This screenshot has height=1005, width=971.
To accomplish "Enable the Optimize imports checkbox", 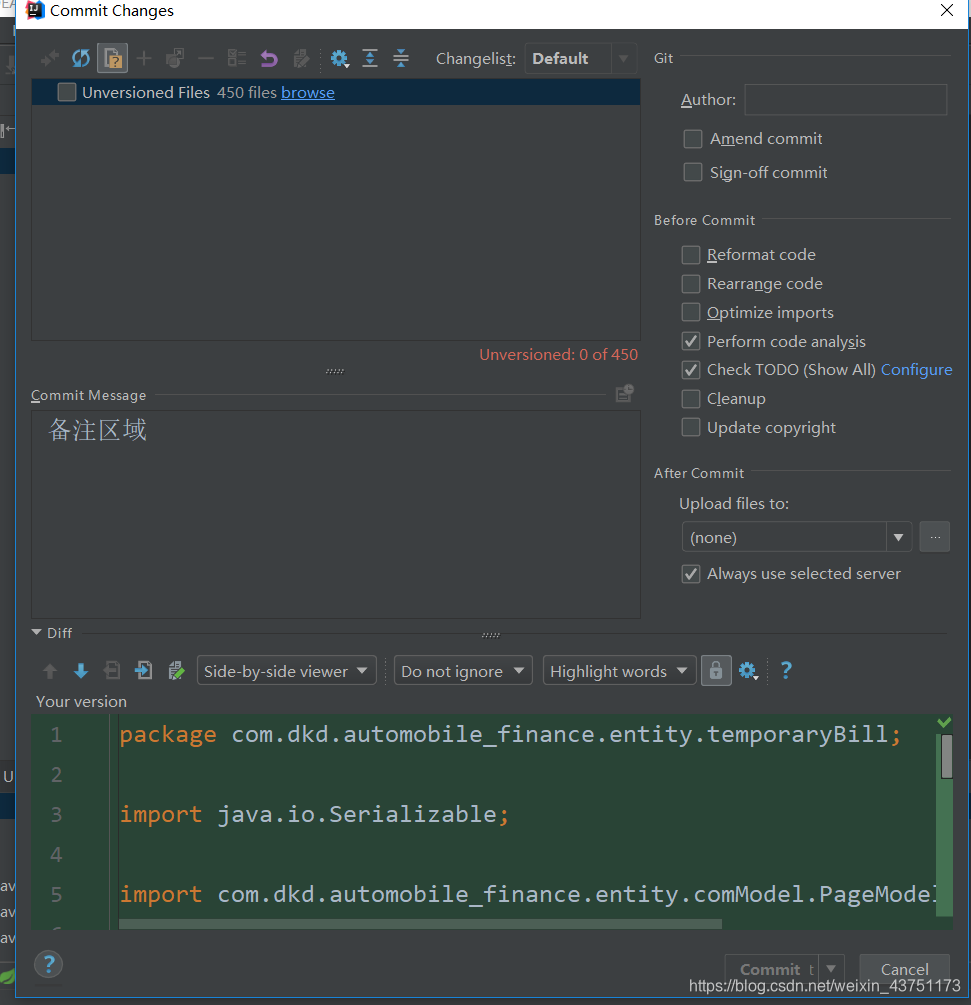I will coord(690,312).
